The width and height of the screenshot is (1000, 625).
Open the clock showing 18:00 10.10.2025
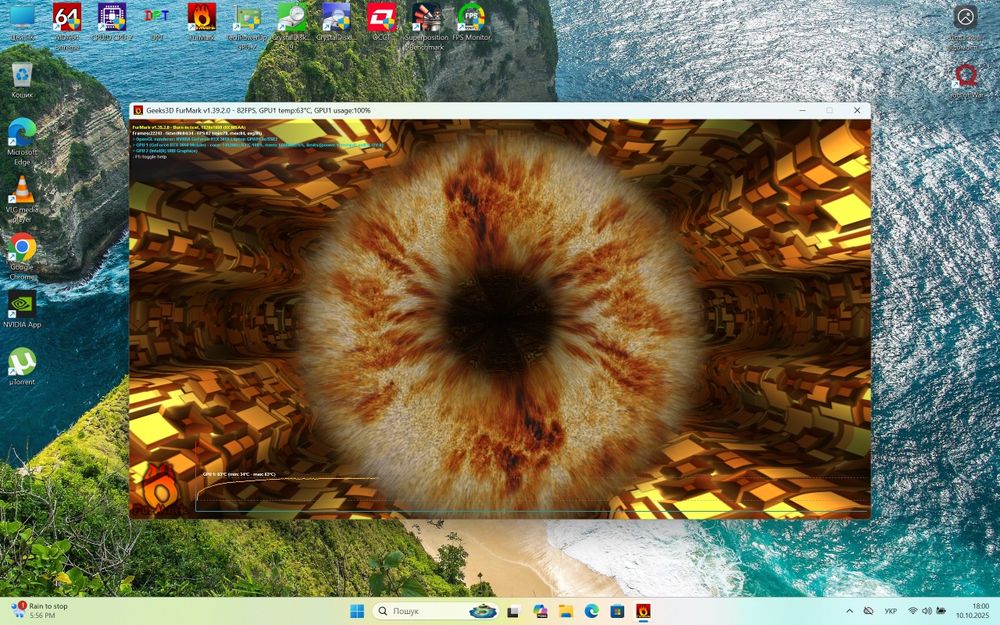coord(973,610)
